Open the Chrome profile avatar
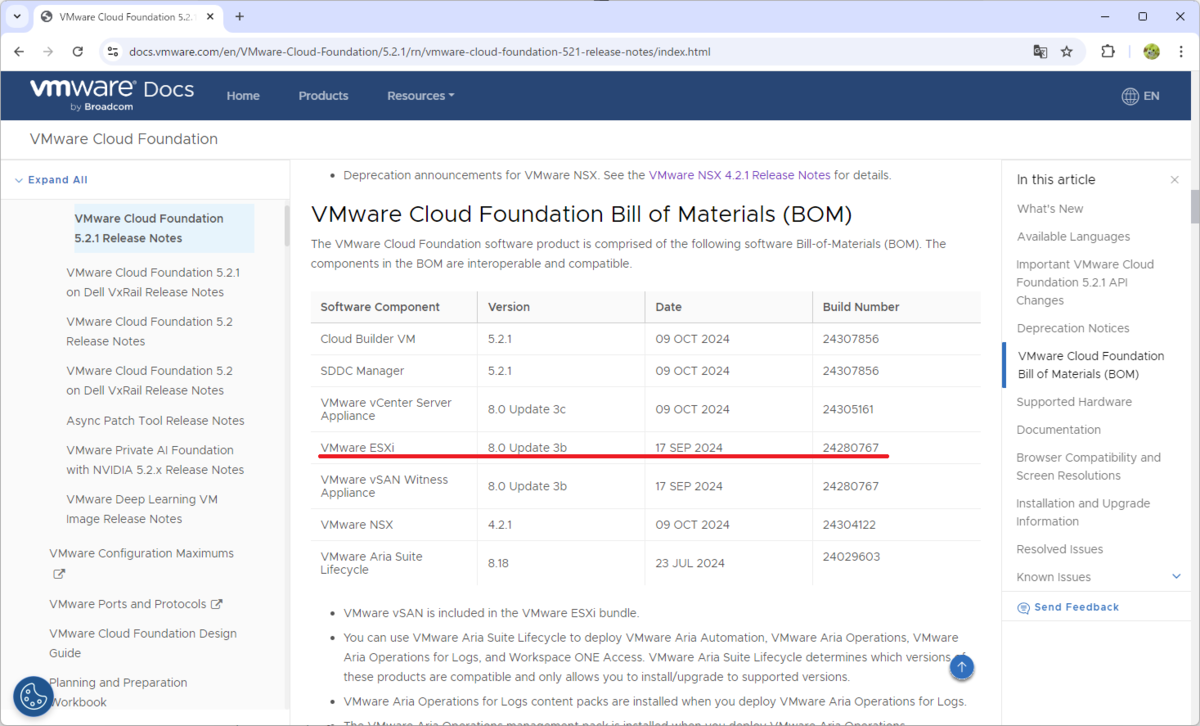Screen dimensions: 1200x726 click(1151, 51)
